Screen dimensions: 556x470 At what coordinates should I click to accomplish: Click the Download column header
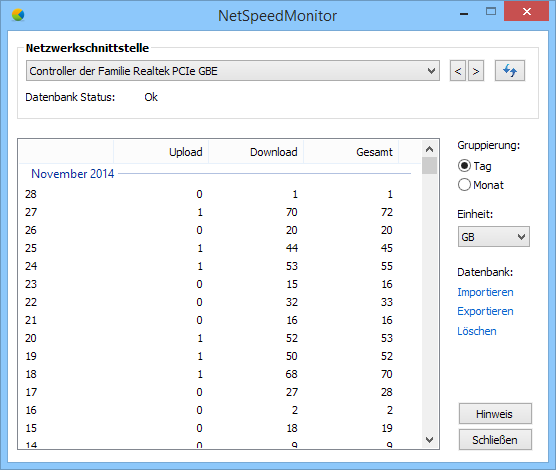pyautogui.click(x=256, y=152)
